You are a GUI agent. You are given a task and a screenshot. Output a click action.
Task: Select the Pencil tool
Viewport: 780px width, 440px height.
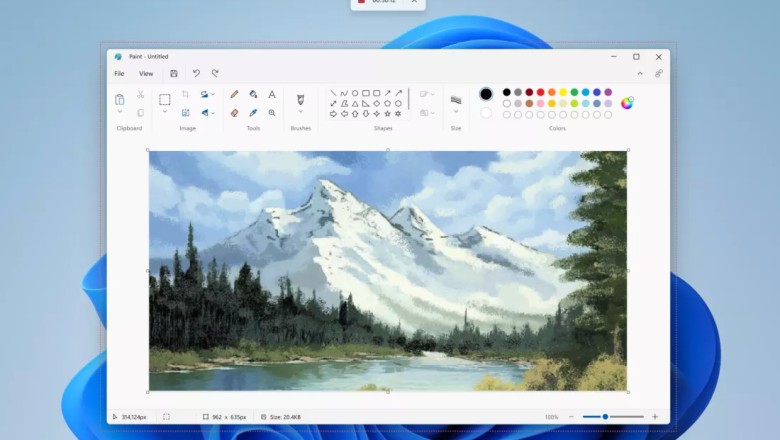(234, 94)
